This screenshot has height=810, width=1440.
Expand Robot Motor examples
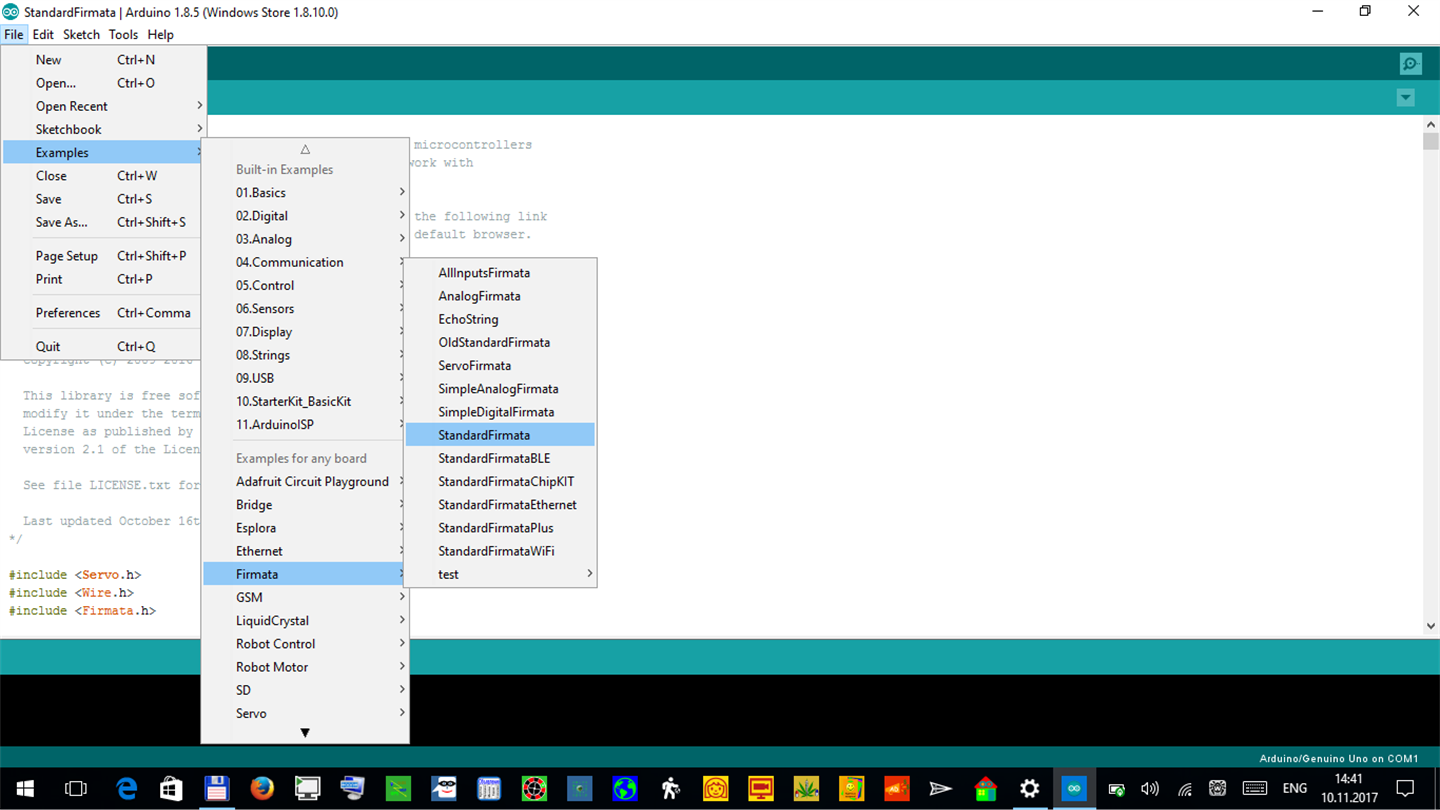[305, 667]
